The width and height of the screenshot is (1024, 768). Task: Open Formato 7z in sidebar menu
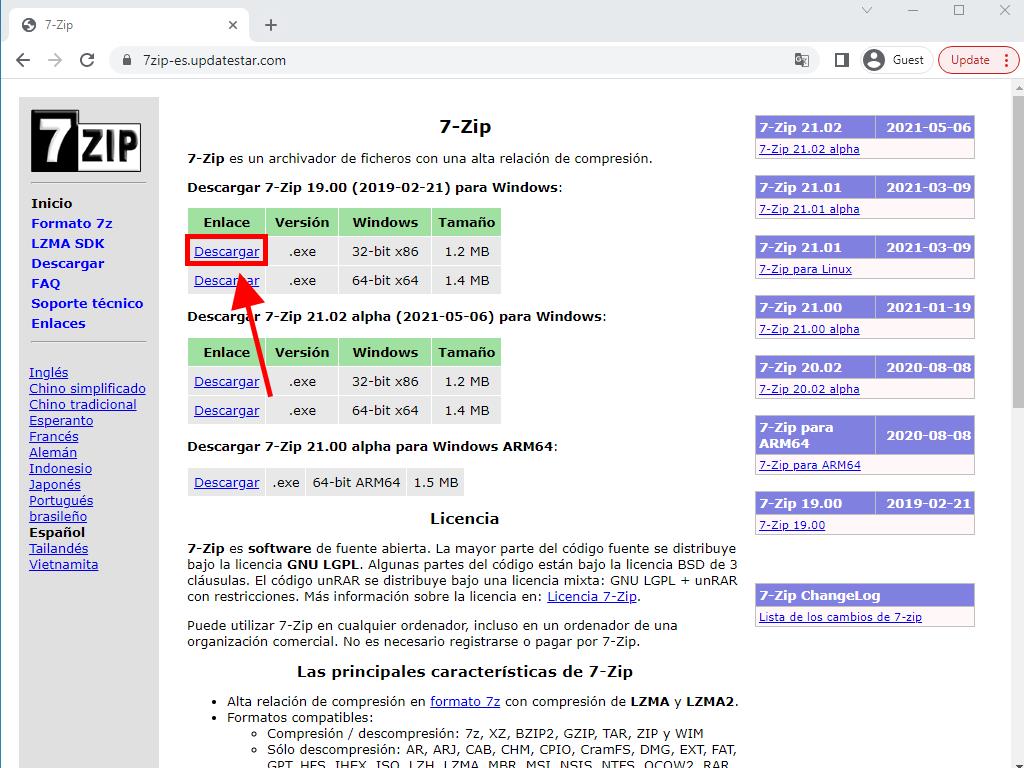coord(71,223)
